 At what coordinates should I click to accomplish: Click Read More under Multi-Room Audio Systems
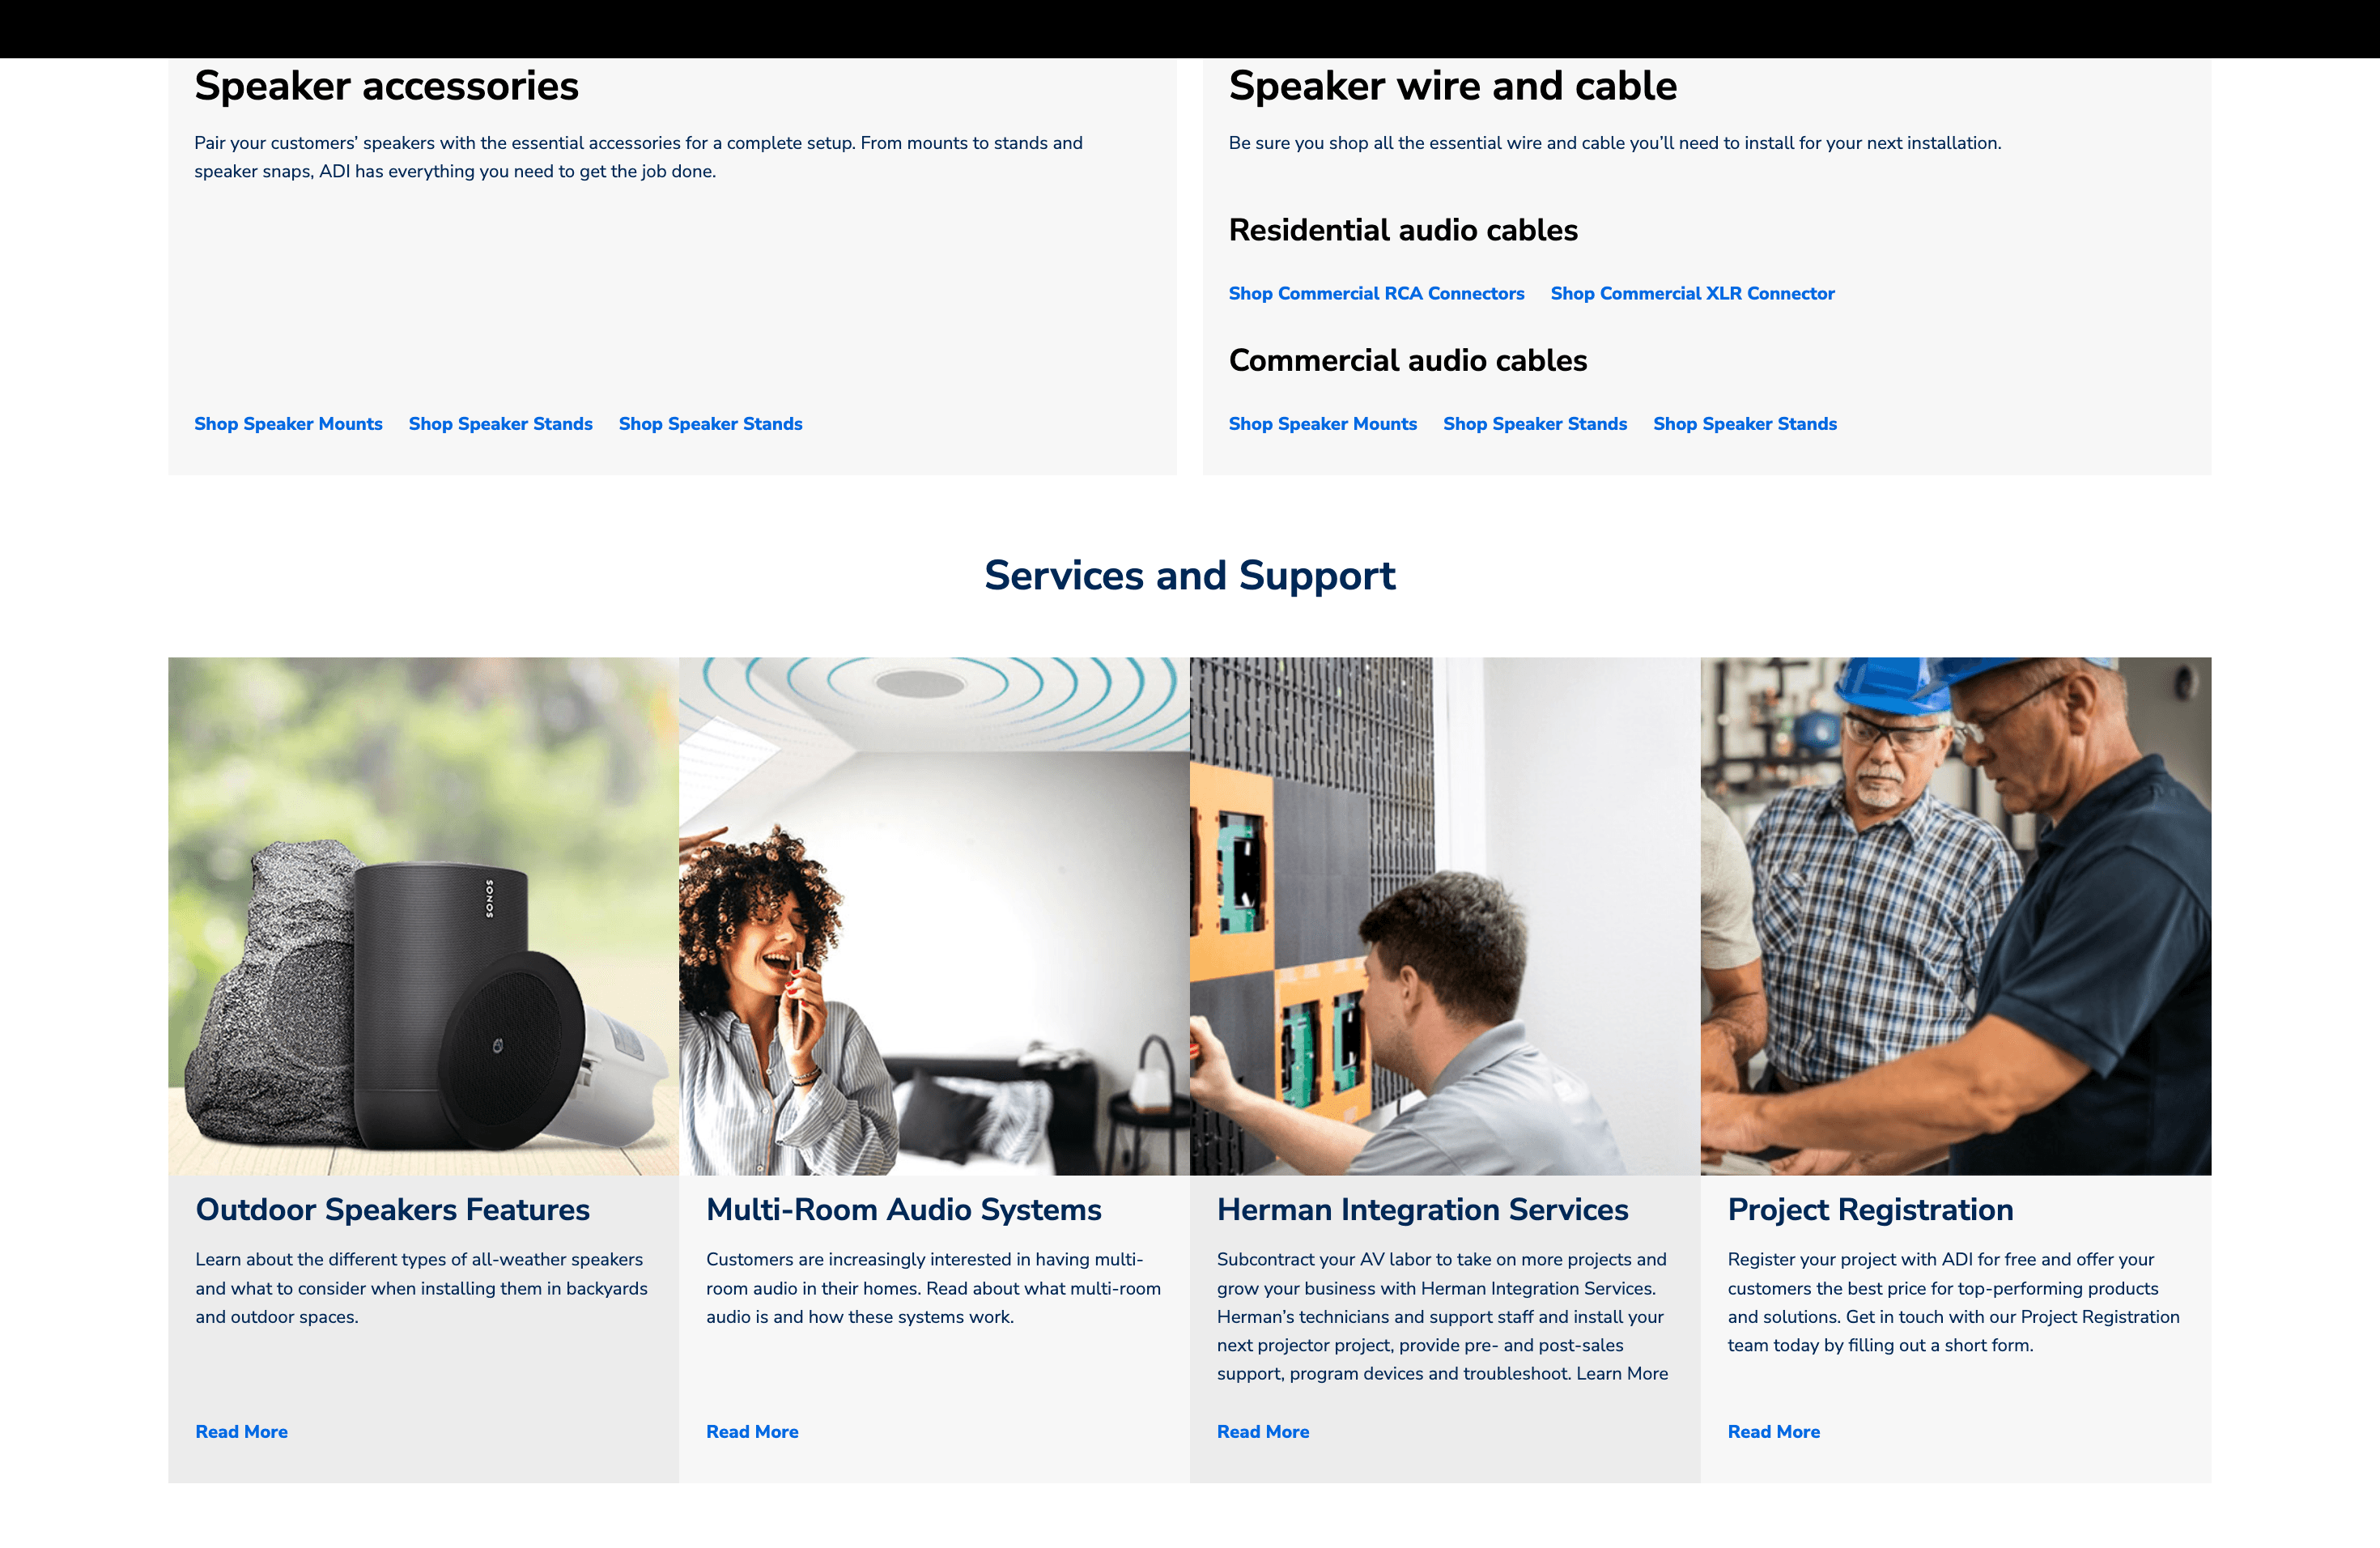click(x=752, y=1432)
